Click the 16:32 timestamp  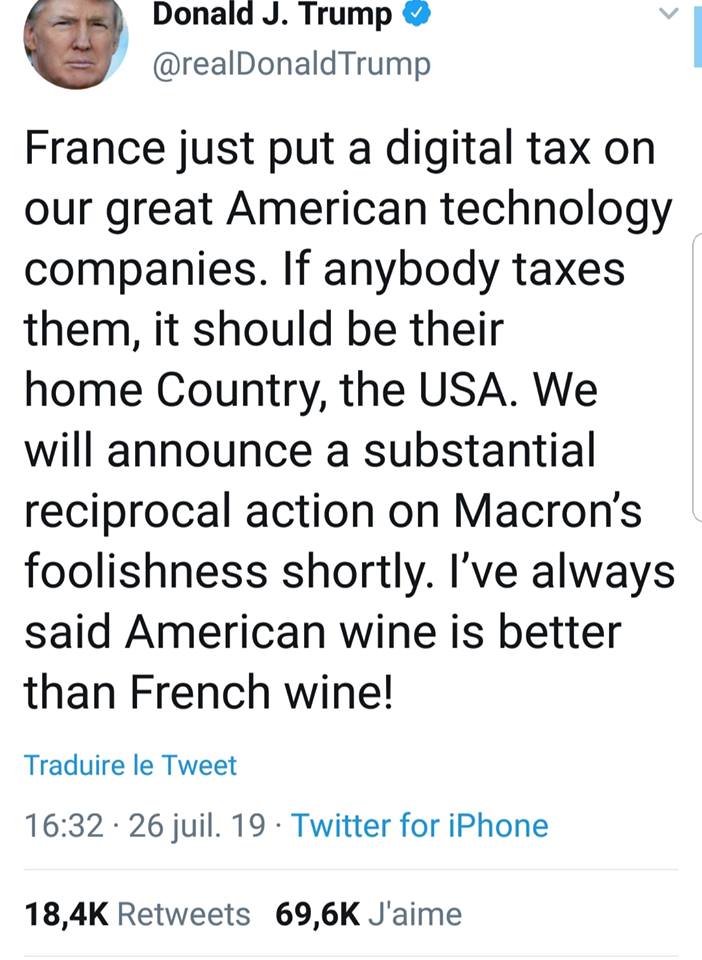[61, 826]
